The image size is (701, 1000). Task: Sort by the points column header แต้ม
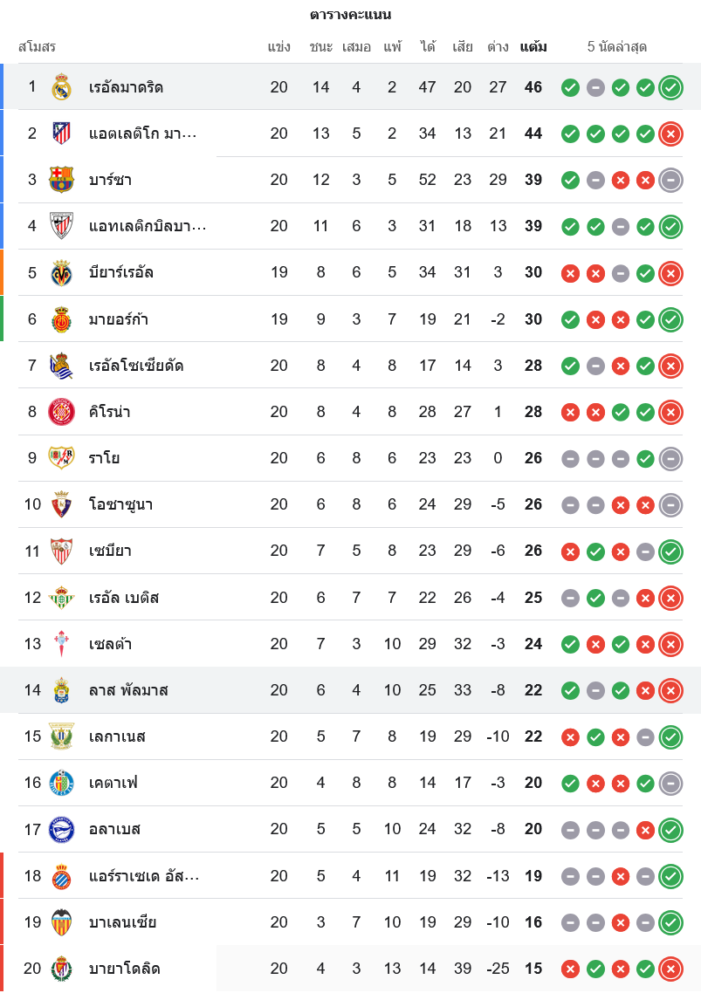click(533, 47)
